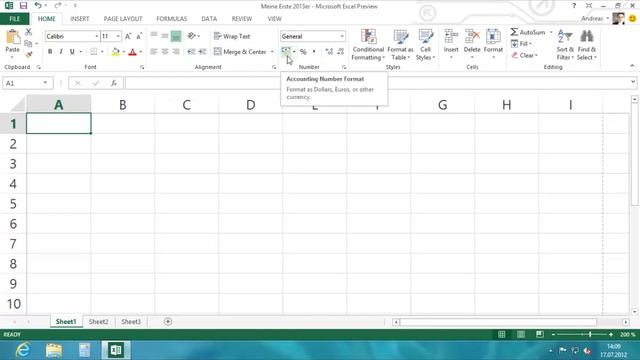Align text right
This screenshot has width=640, height=360.
pos(176,52)
